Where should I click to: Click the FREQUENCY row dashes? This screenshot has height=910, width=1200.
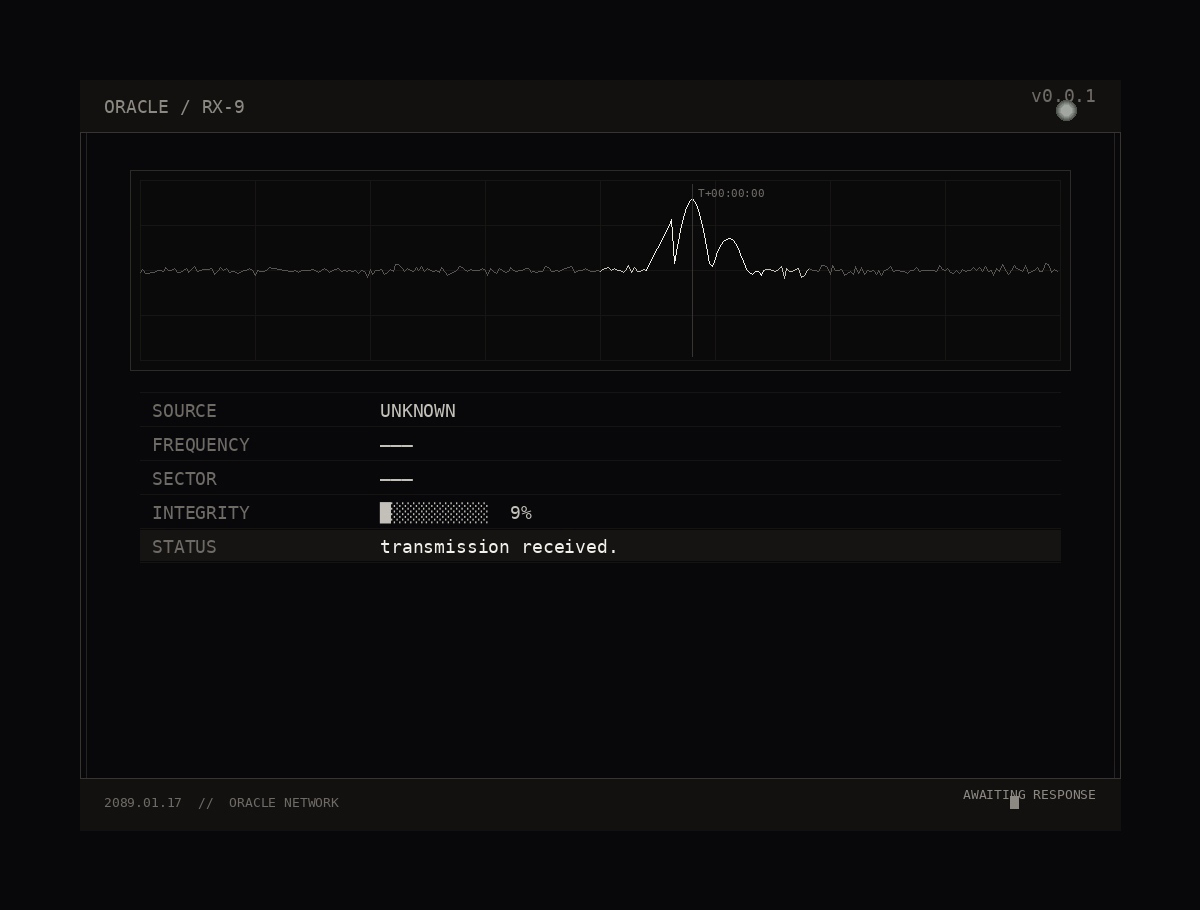coord(396,444)
